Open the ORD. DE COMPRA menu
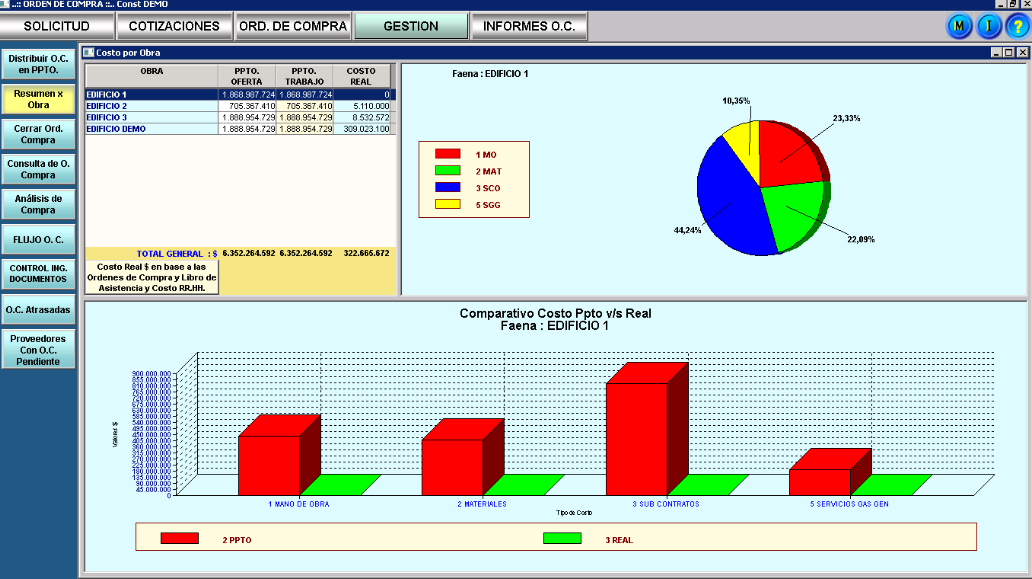The height and width of the screenshot is (579, 1032). [x=293, y=26]
